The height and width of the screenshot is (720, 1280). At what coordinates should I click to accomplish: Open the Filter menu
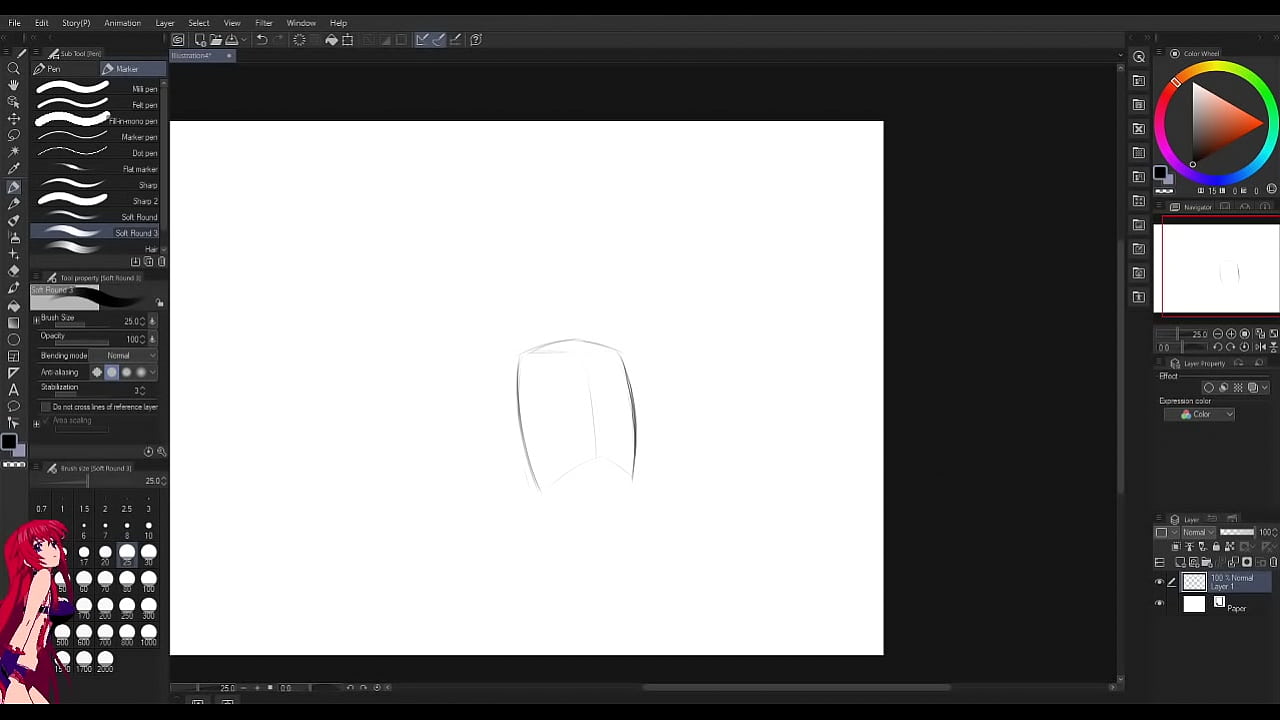(263, 23)
